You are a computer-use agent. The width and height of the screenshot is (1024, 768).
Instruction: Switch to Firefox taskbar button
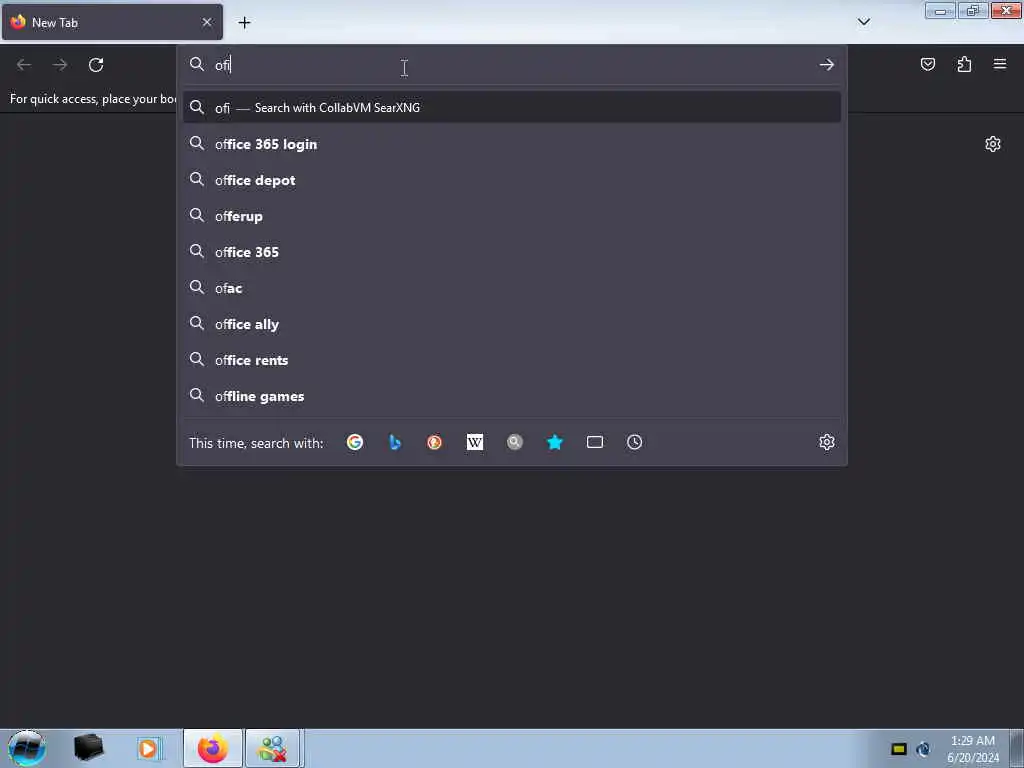tap(213, 748)
